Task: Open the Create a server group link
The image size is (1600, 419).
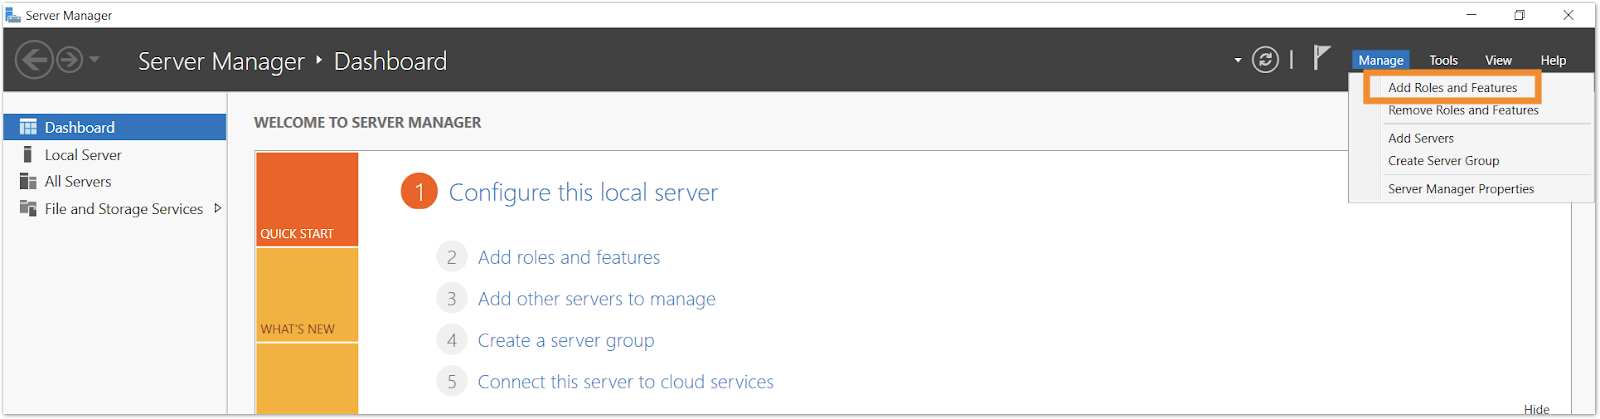Action: (x=566, y=341)
